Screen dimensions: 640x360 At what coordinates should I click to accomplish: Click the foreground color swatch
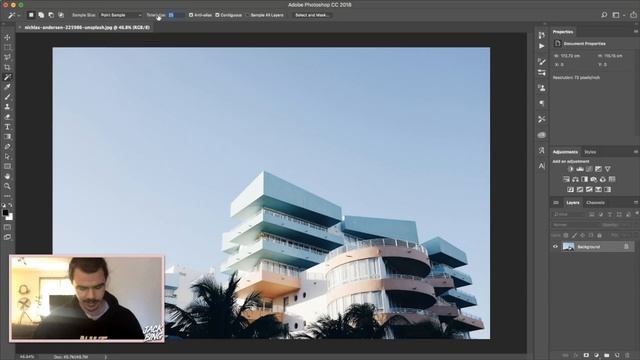[5, 213]
